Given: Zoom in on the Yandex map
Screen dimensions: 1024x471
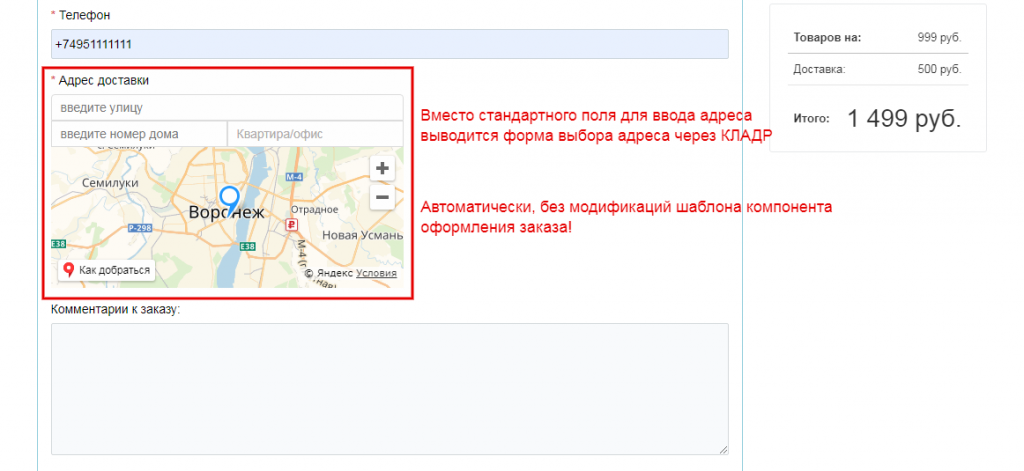Looking at the screenshot, I should pyautogui.click(x=381, y=168).
